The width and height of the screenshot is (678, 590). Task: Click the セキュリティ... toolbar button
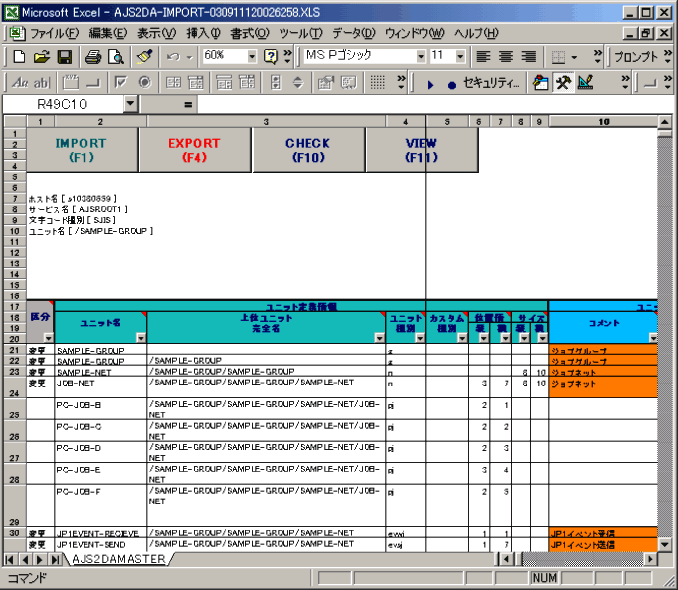491,83
